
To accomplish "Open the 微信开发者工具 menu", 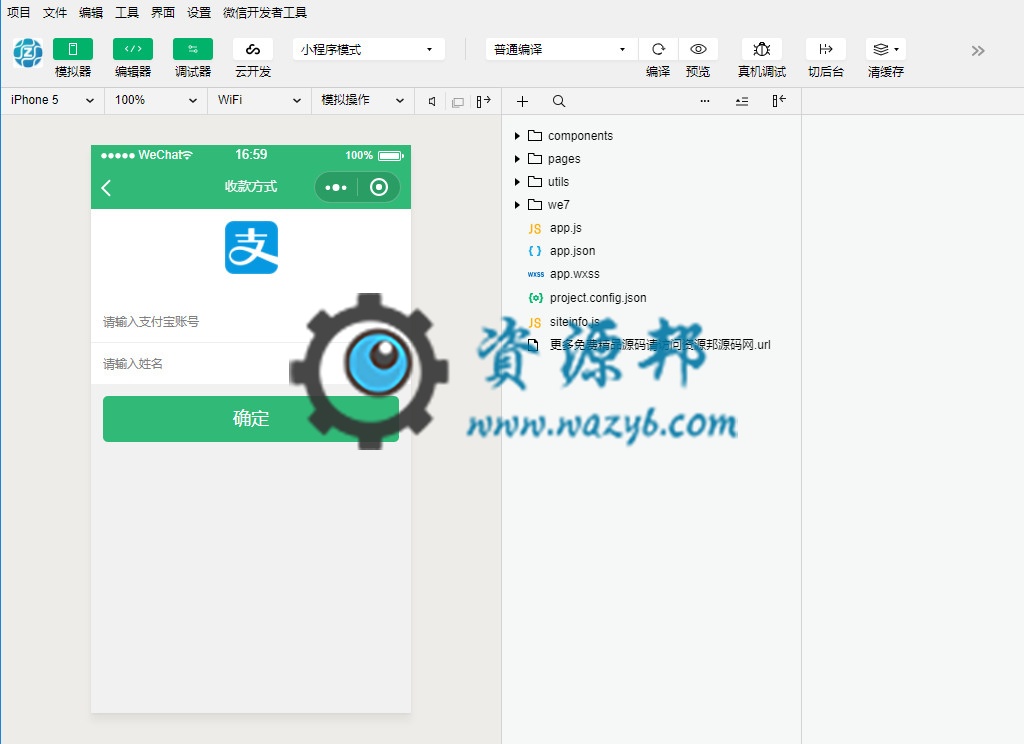I will 264,12.
